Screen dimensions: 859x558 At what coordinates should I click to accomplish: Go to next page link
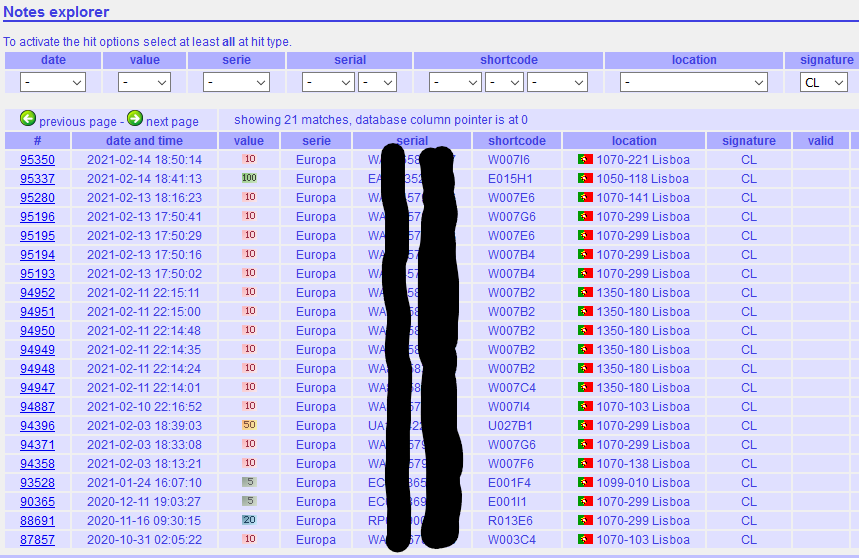coord(172,122)
